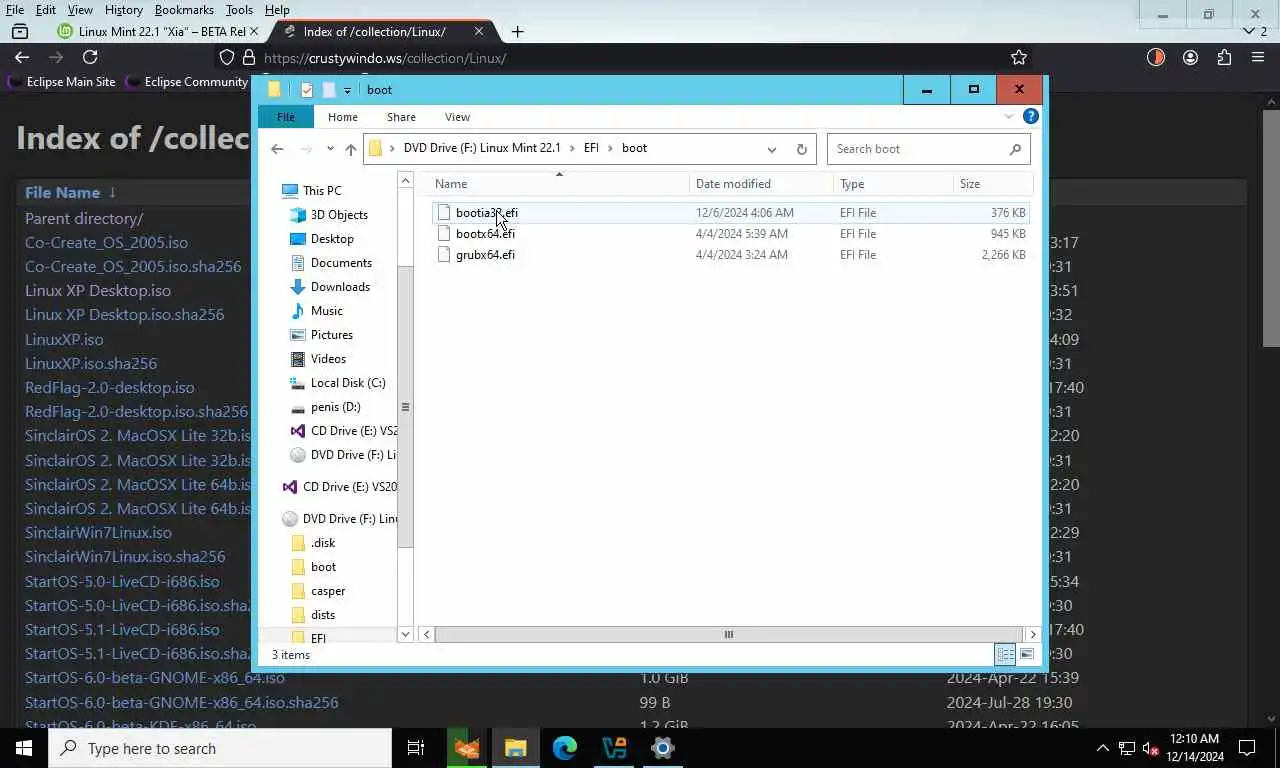Refresh the boot folder view
The height and width of the screenshot is (768, 1280).
(x=801, y=149)
